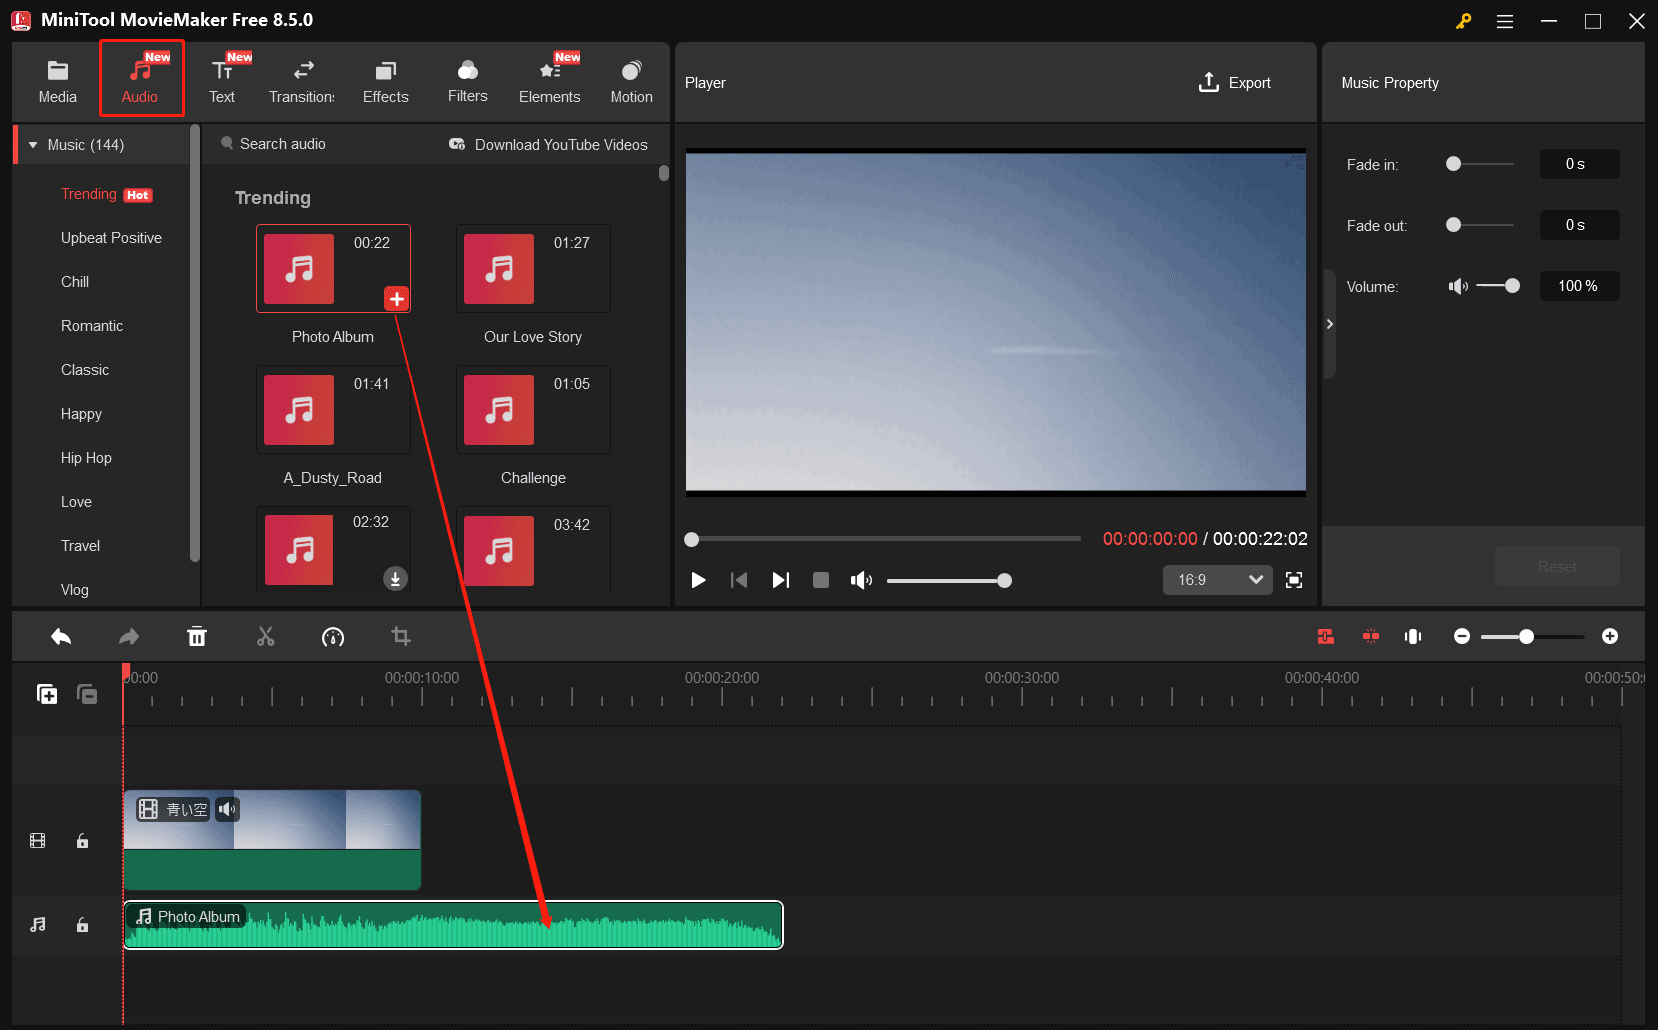Click the delete (trash) icon above the timeline
This screenshot has height=1030, width=1658.
click(197, 636)
